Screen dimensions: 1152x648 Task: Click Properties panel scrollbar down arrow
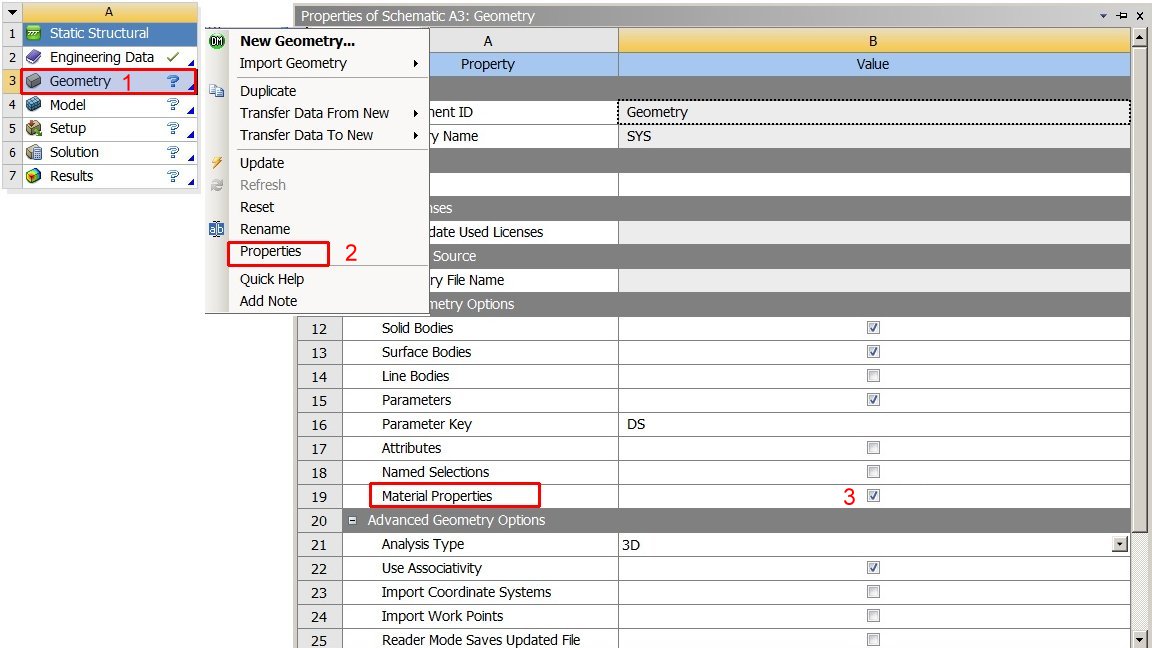click(1140, 638)
